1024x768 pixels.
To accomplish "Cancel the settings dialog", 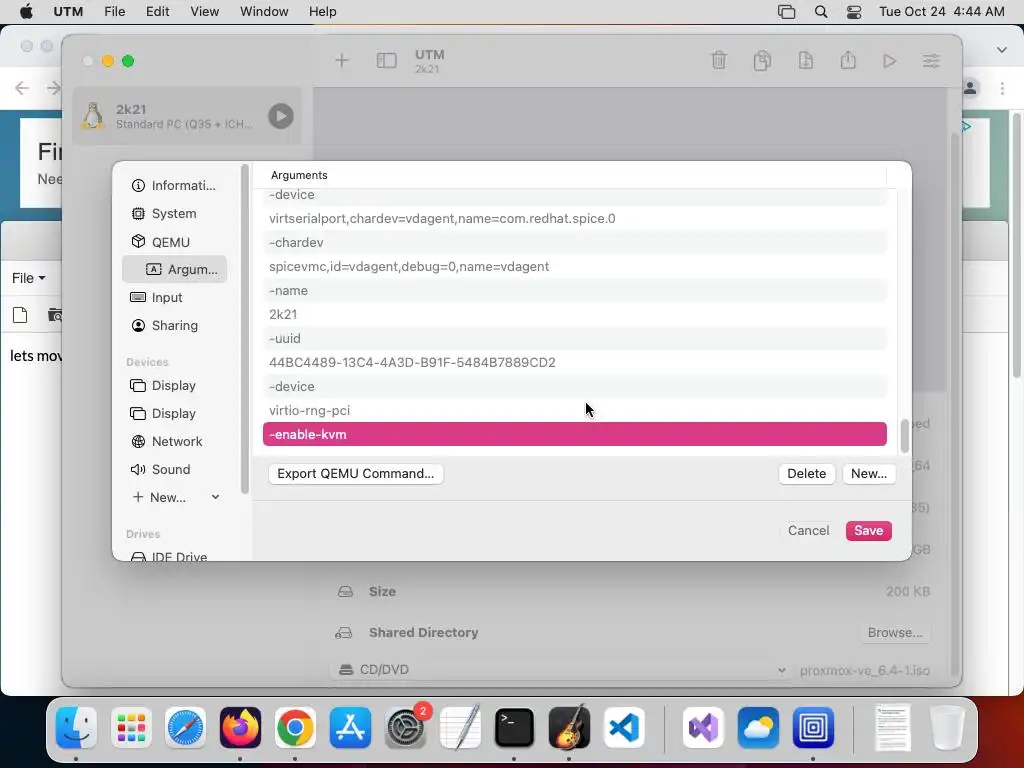I will [x=808, y=530].
